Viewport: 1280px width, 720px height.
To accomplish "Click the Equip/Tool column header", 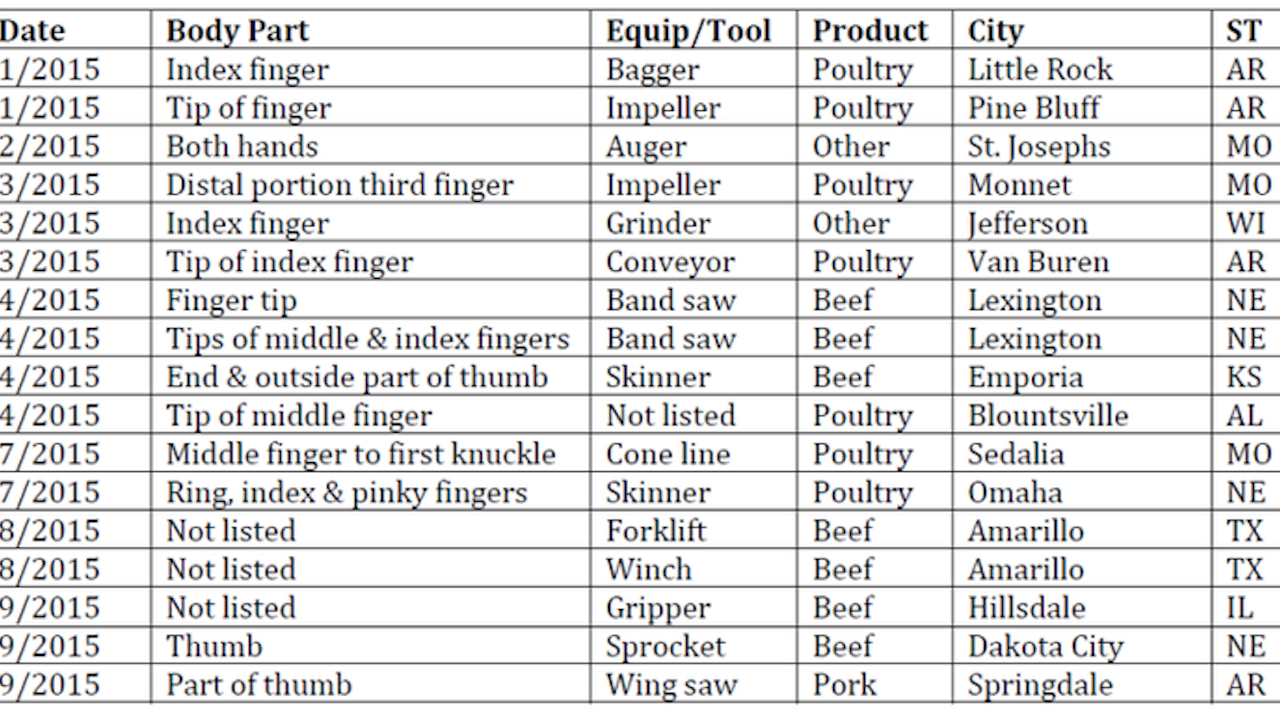I will pos(688,31).
